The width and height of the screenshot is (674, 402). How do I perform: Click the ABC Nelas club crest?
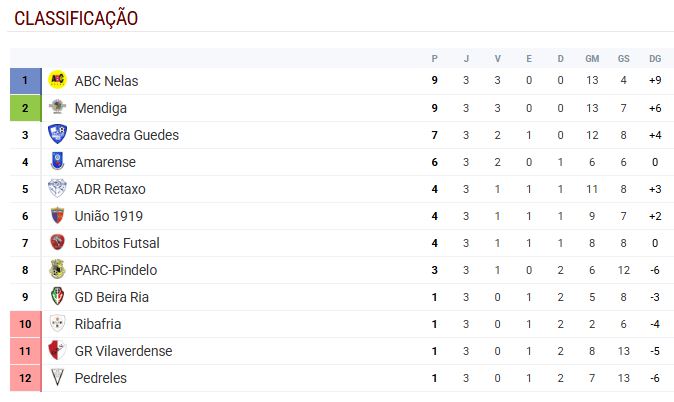tap(57, 81)
